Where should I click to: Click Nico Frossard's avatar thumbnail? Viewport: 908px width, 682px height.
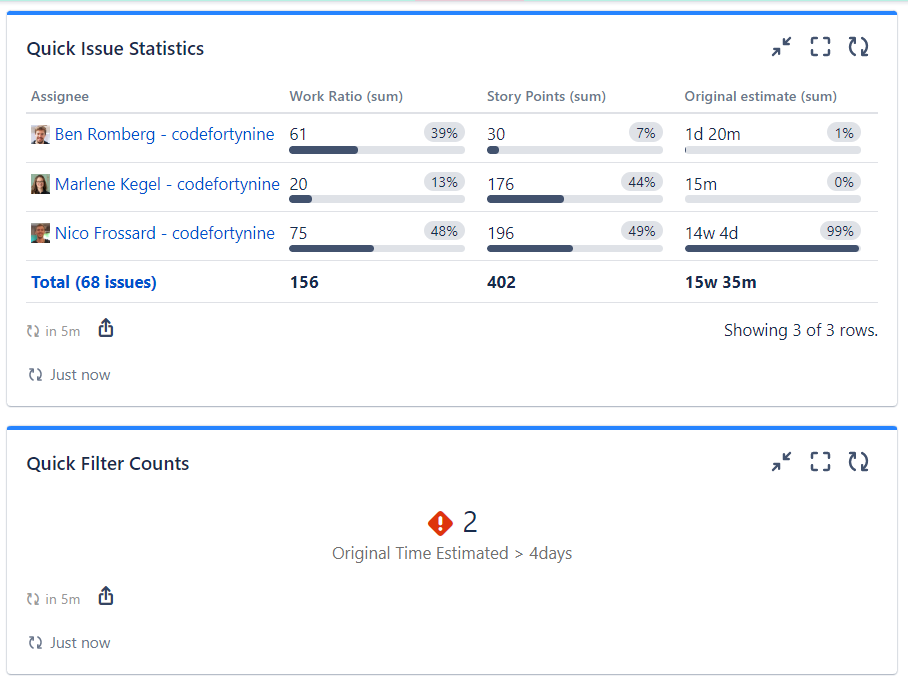pyautogui.click(x=39, y=233)
